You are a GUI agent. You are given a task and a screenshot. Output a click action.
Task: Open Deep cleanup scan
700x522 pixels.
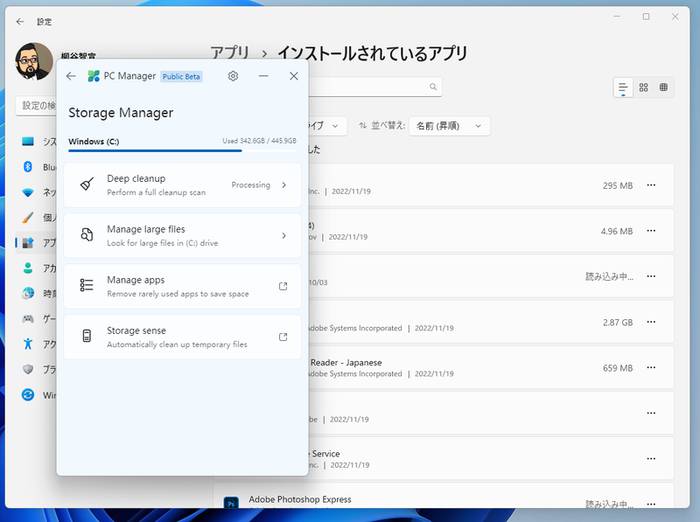click(182, 185)
